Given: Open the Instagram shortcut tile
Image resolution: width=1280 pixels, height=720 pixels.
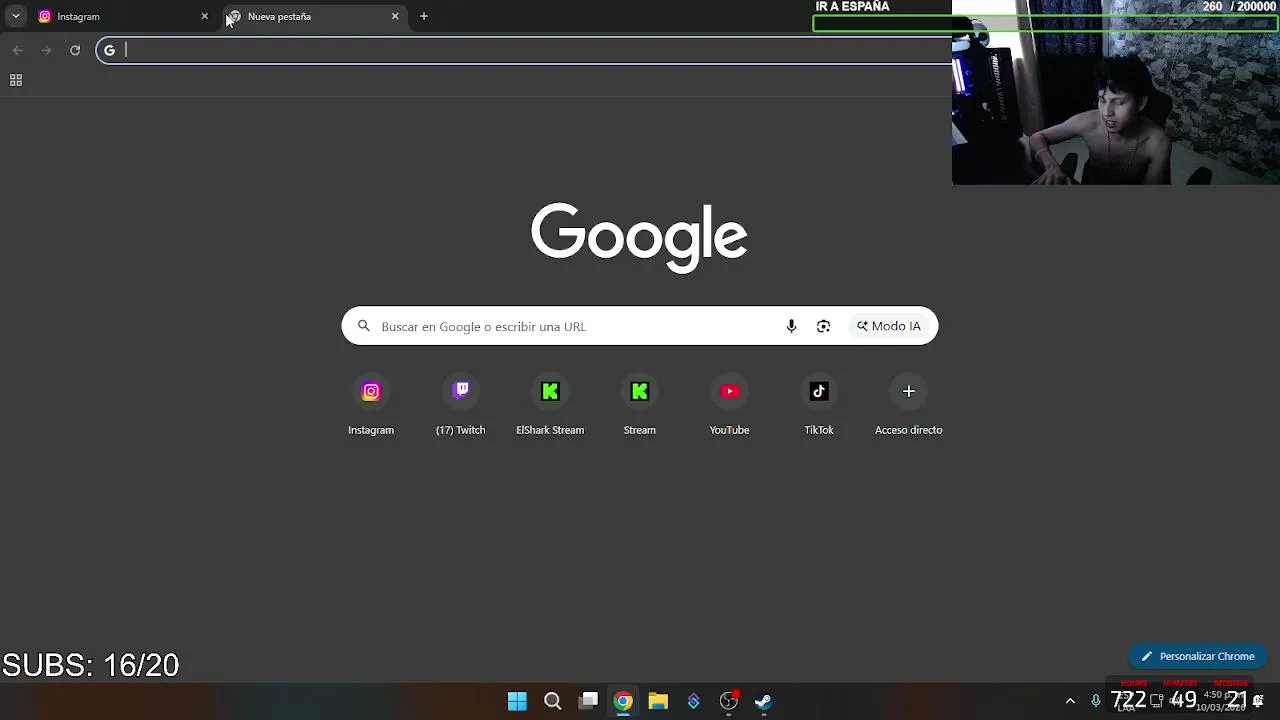Looking at the screenshot, I should 371,406.
